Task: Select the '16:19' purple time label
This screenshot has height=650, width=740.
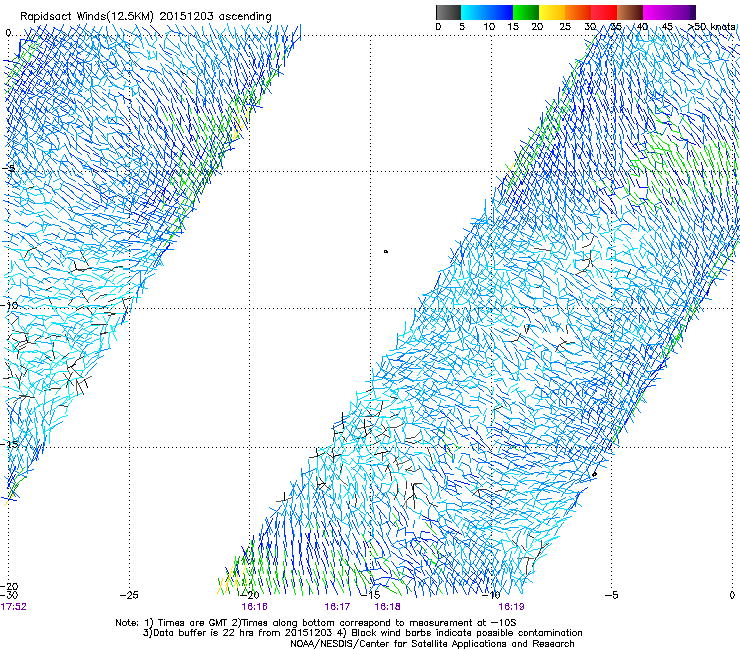Action: pos(511,607)
